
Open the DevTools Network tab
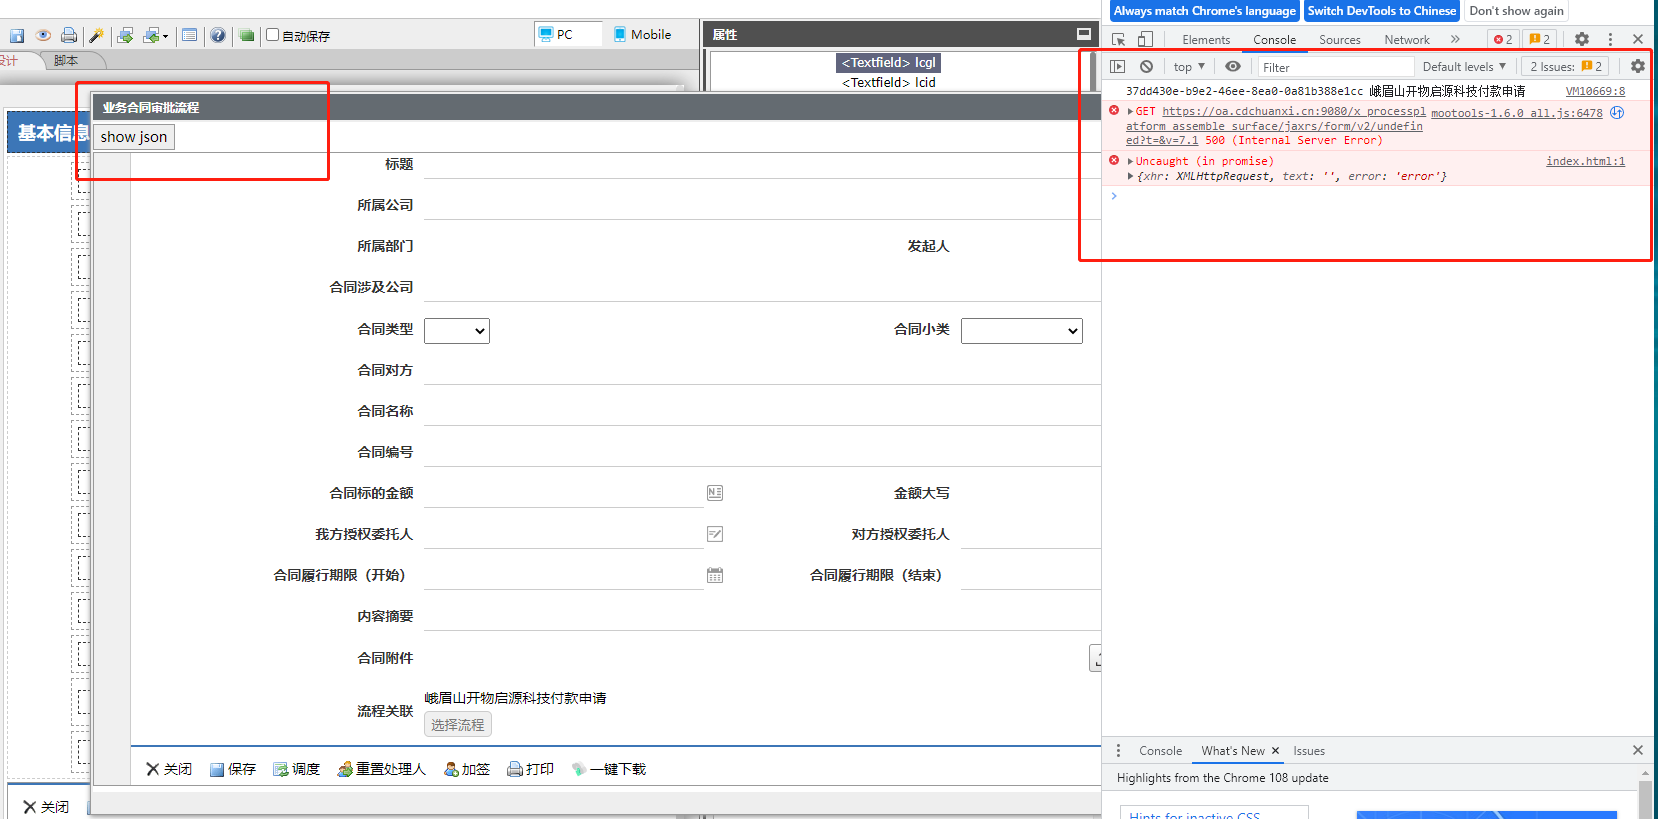click(1407, 40)
